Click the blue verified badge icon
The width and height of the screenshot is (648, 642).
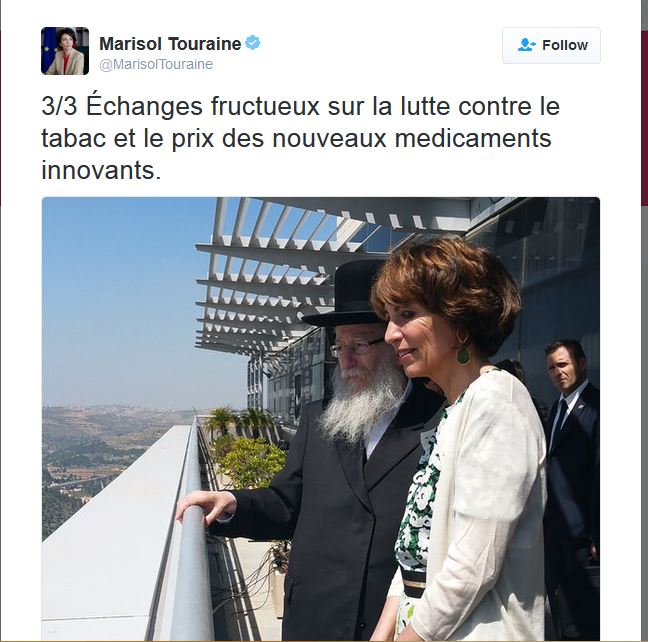pyautogui.click(x=253, y=43)
